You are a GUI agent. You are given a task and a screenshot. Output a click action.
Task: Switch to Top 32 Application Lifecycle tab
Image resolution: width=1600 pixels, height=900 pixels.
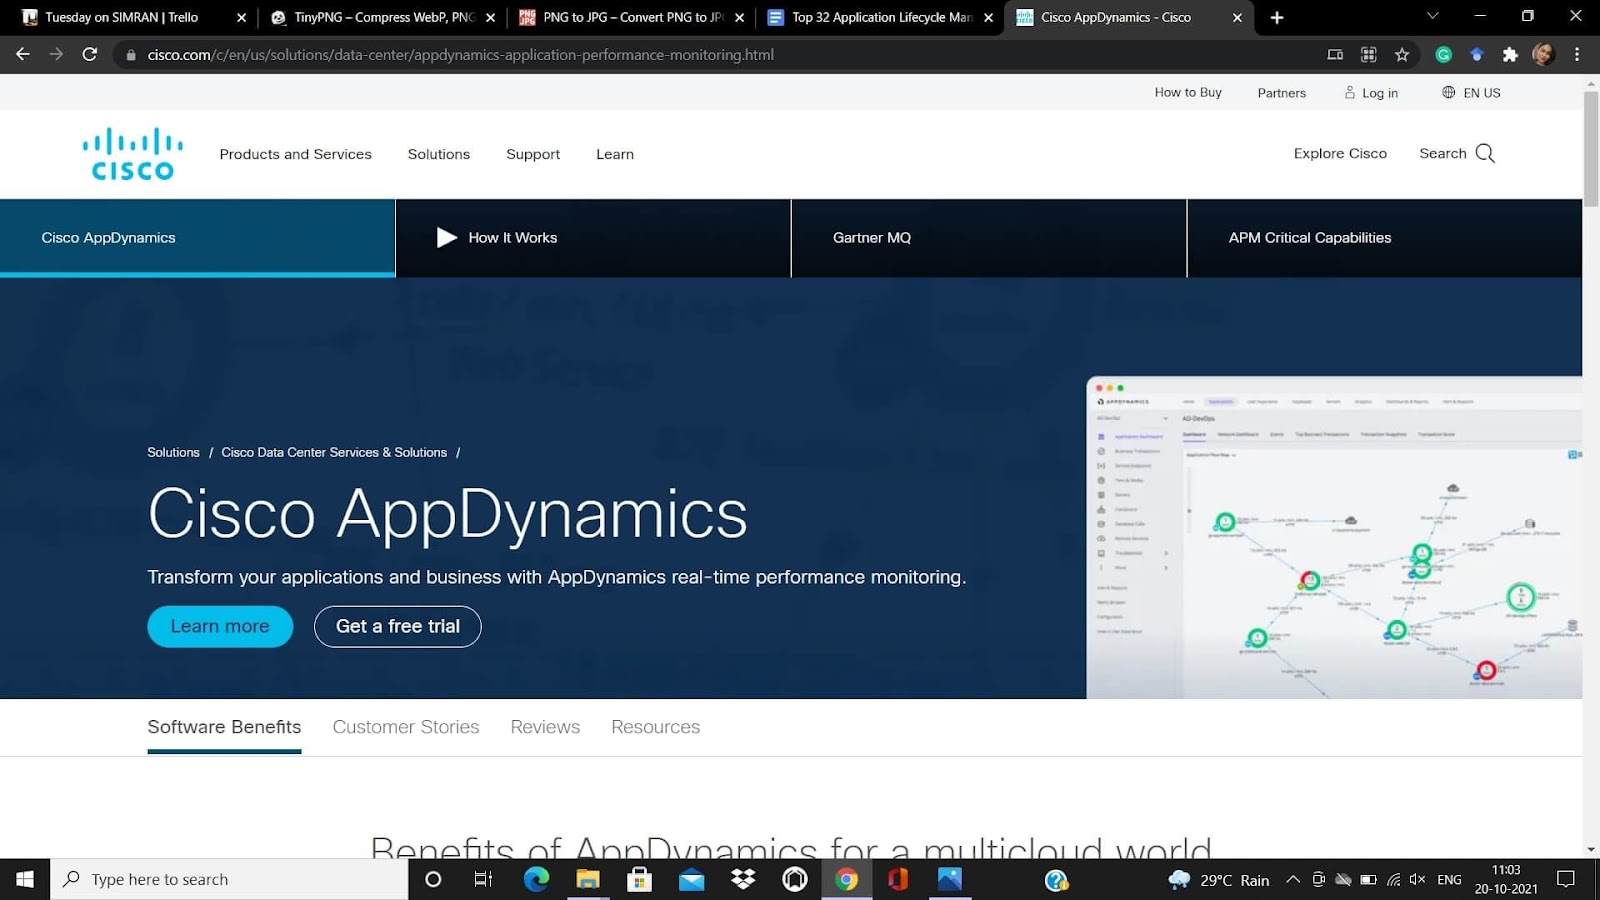pyautogui.click(x=880, y=17)
